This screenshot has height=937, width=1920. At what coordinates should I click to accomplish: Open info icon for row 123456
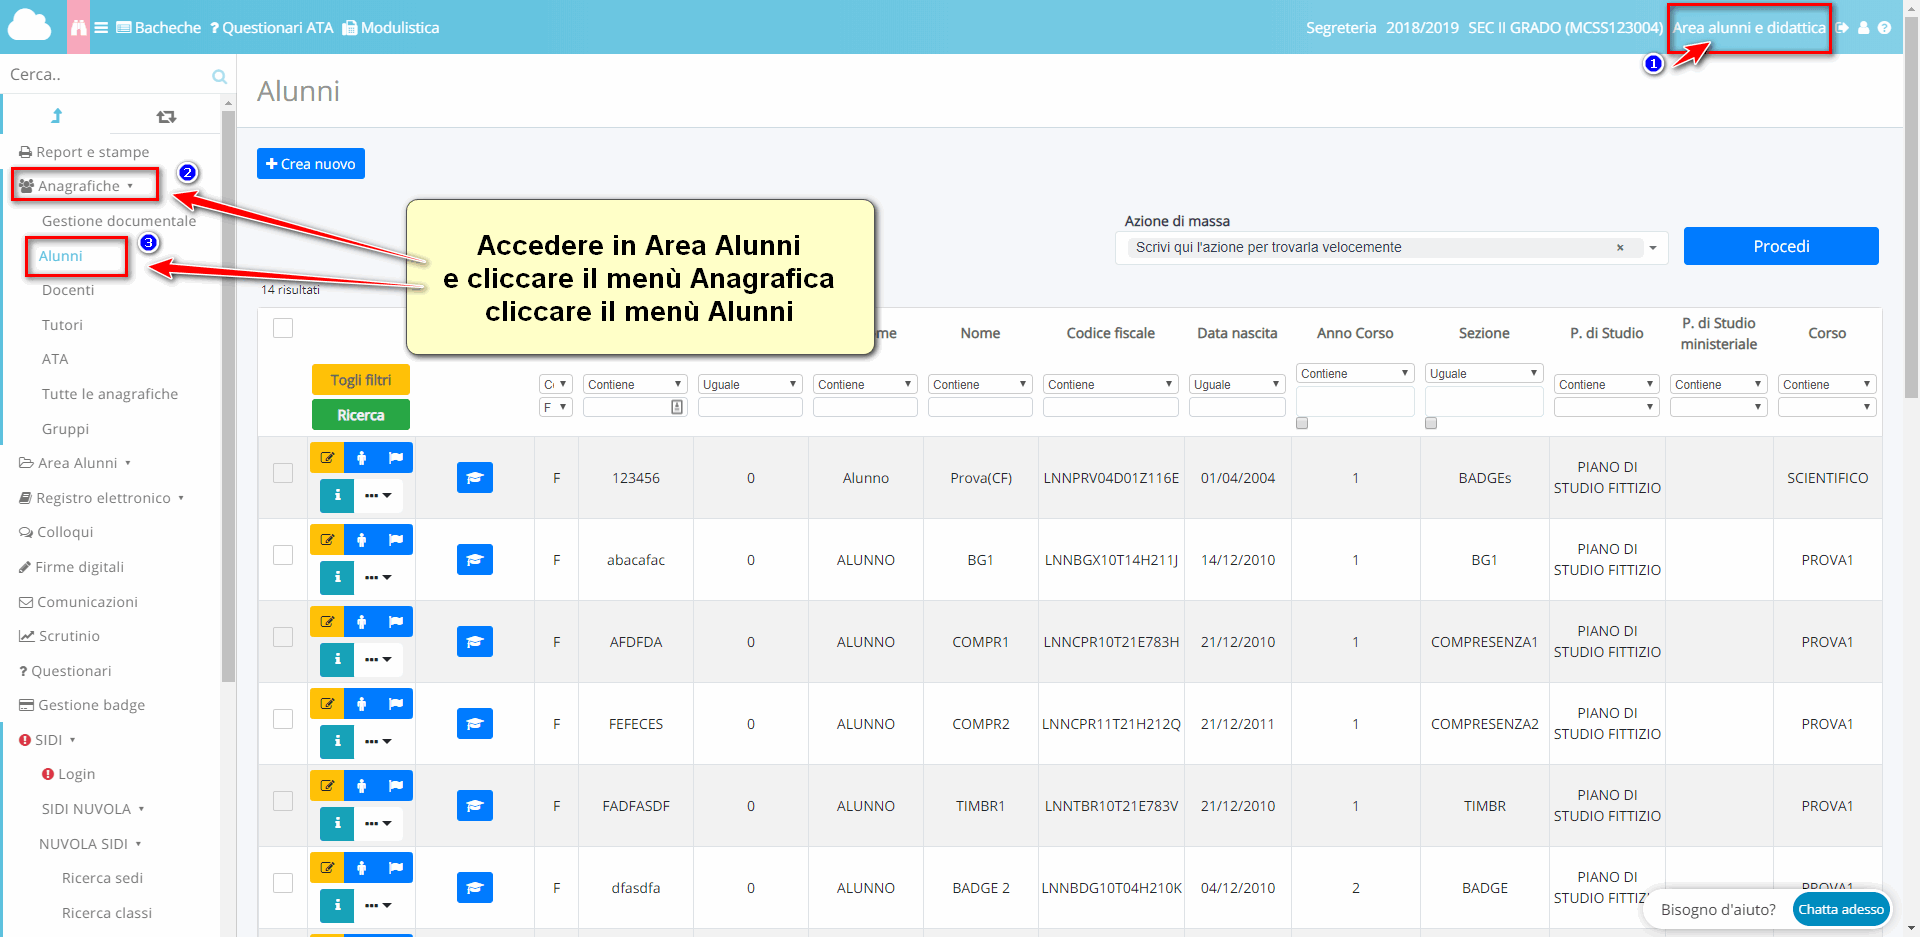(337, 495)
